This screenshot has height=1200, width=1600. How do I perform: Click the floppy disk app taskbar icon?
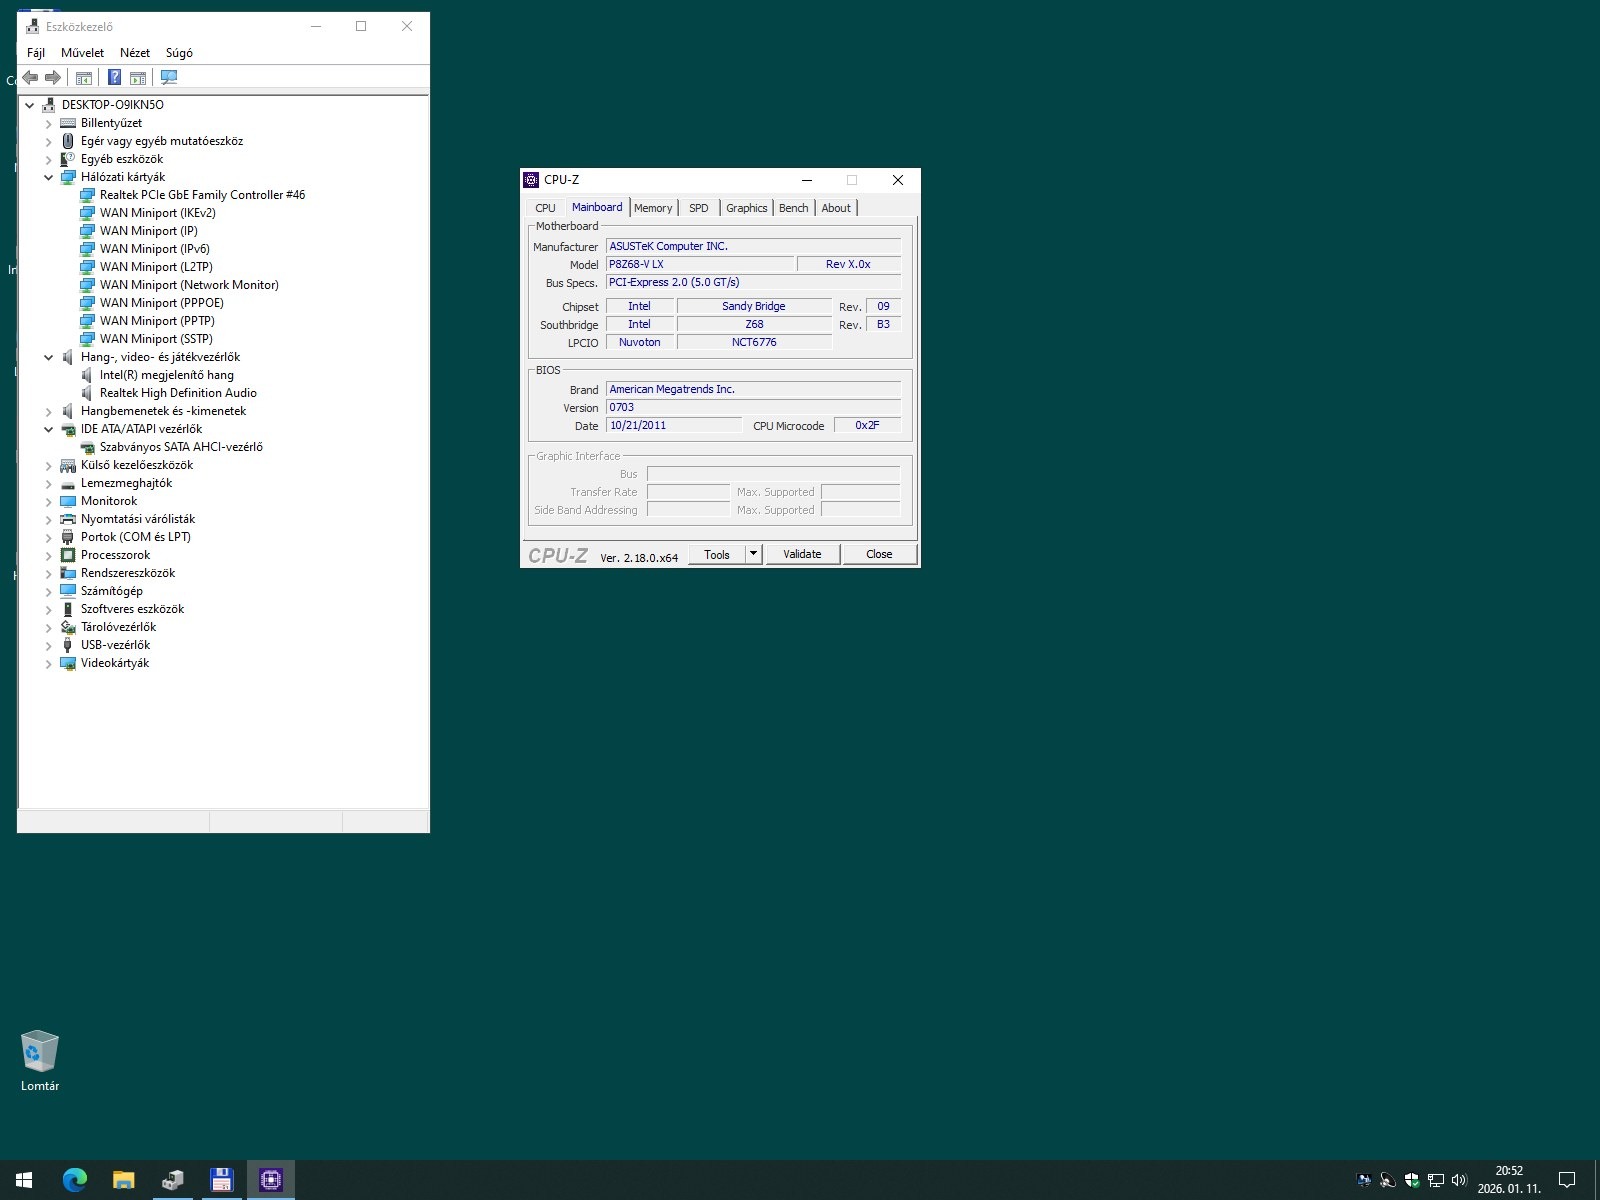pos(221,1180)
